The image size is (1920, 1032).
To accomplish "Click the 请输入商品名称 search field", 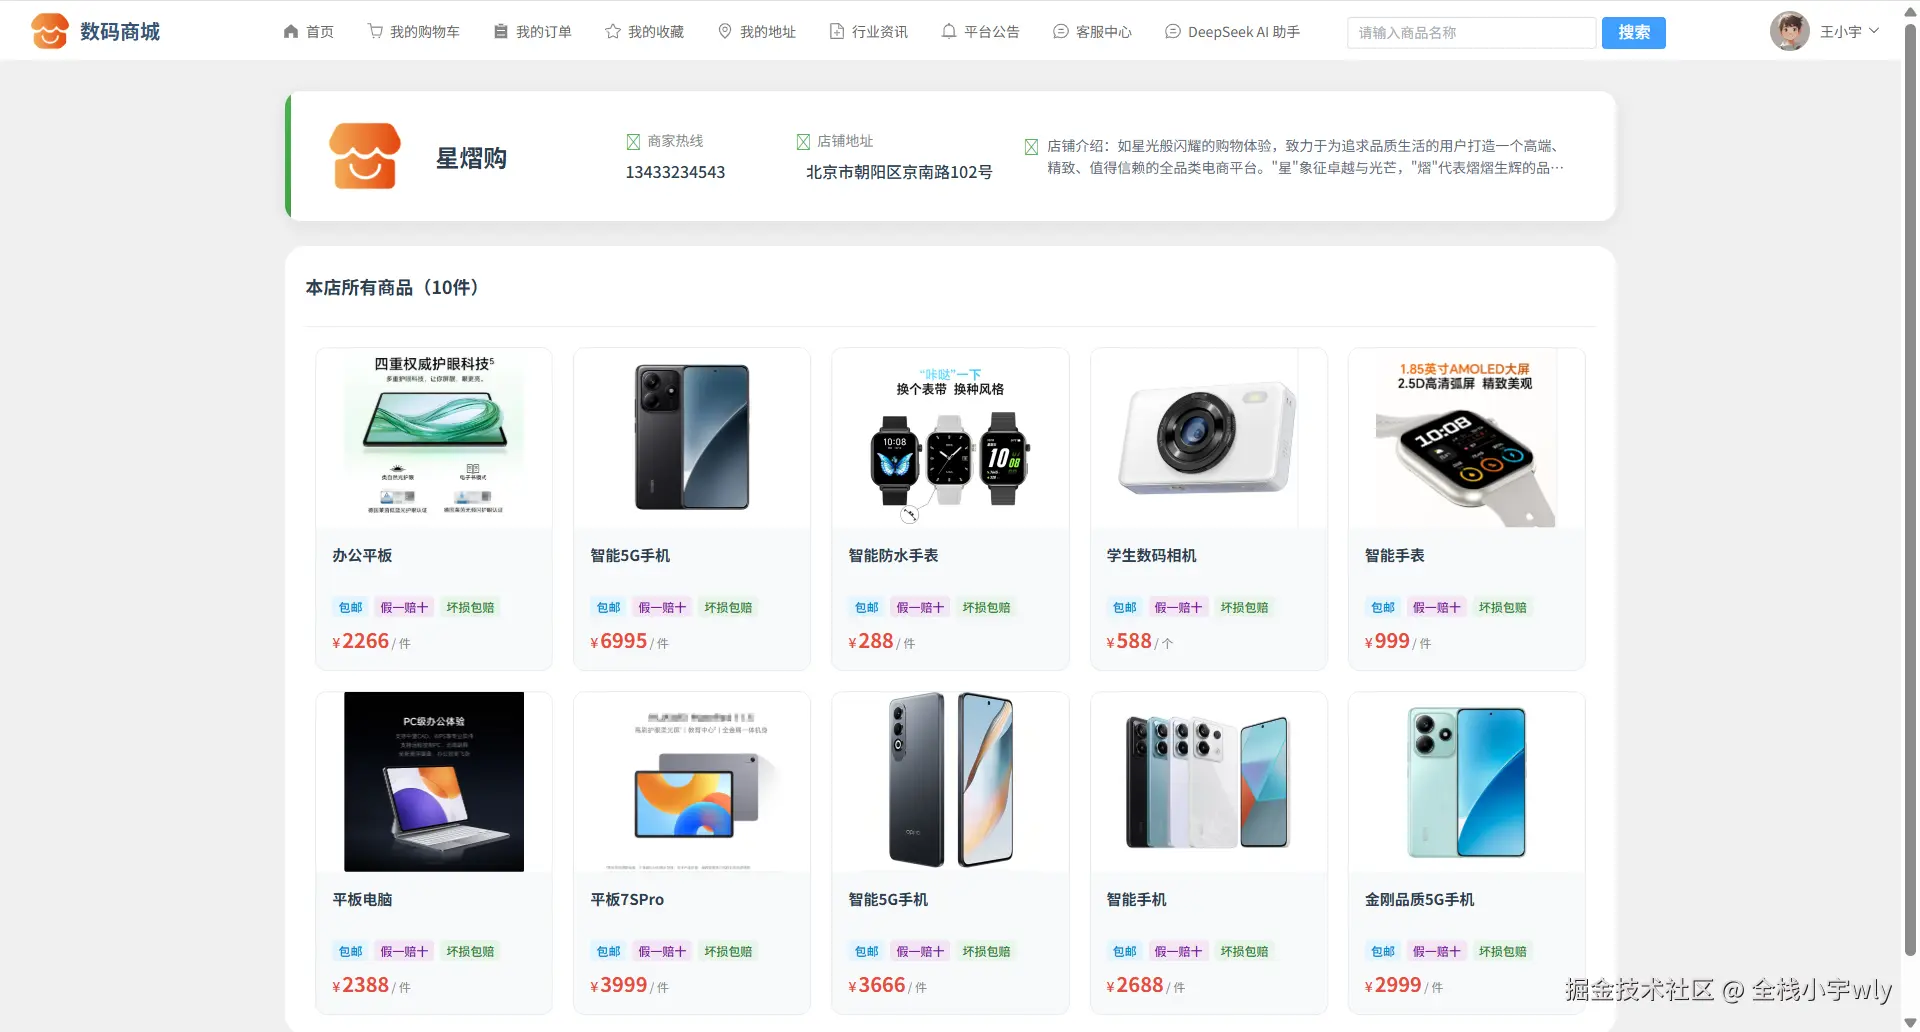I will pyautogui.click(x=1471, y=32).
